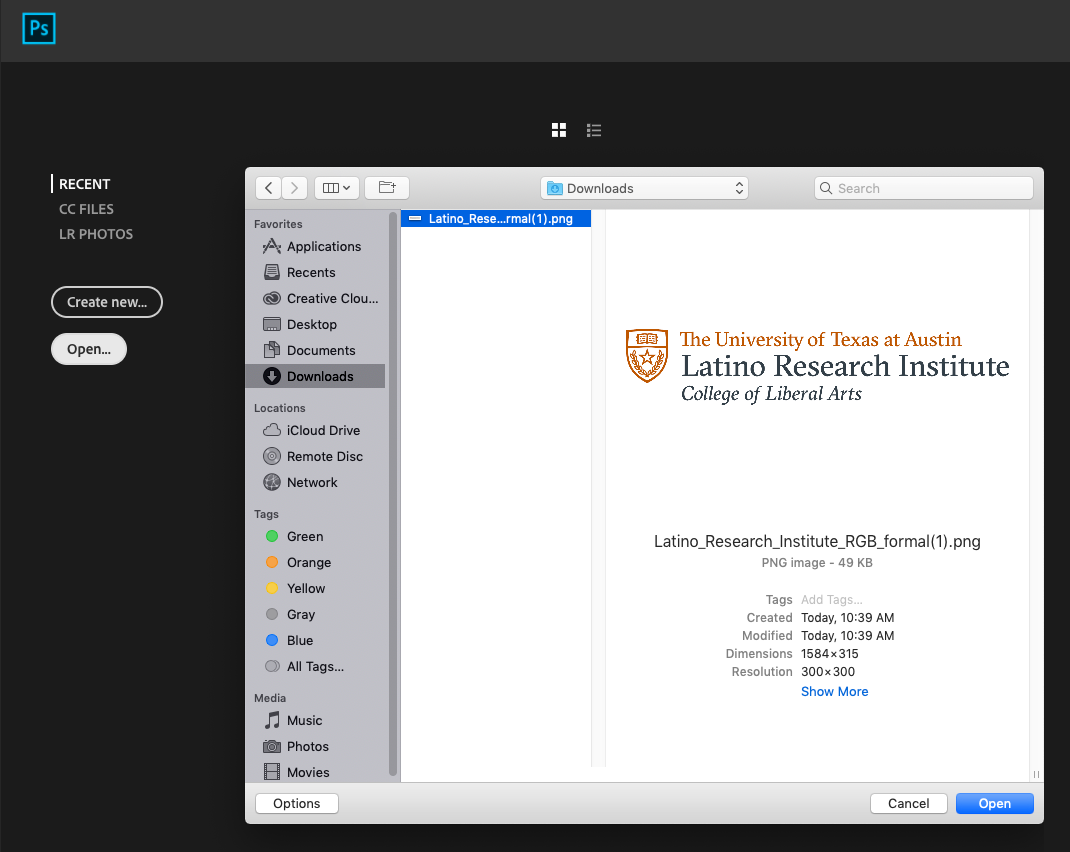Click the column resize handle at preview bottom
Viewport: 1070px width, 852px height.
click(1036, 774)
